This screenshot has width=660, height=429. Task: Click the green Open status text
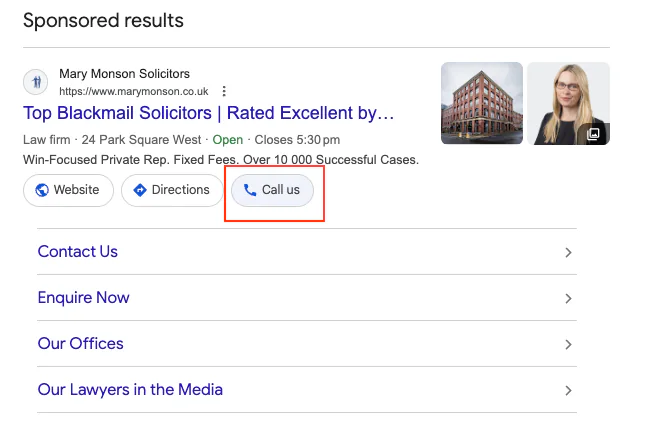(228, 140)
